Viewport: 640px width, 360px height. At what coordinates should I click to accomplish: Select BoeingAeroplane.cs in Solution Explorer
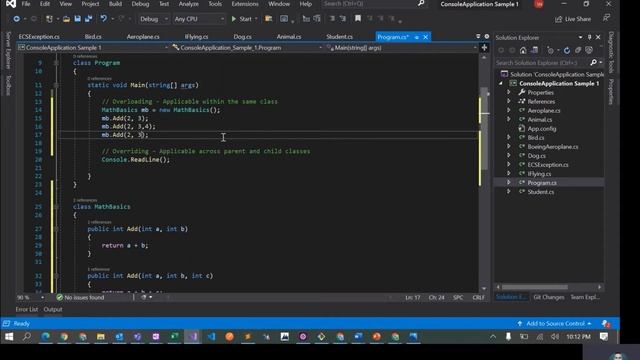pyautogui.click(x=553, y=147)
